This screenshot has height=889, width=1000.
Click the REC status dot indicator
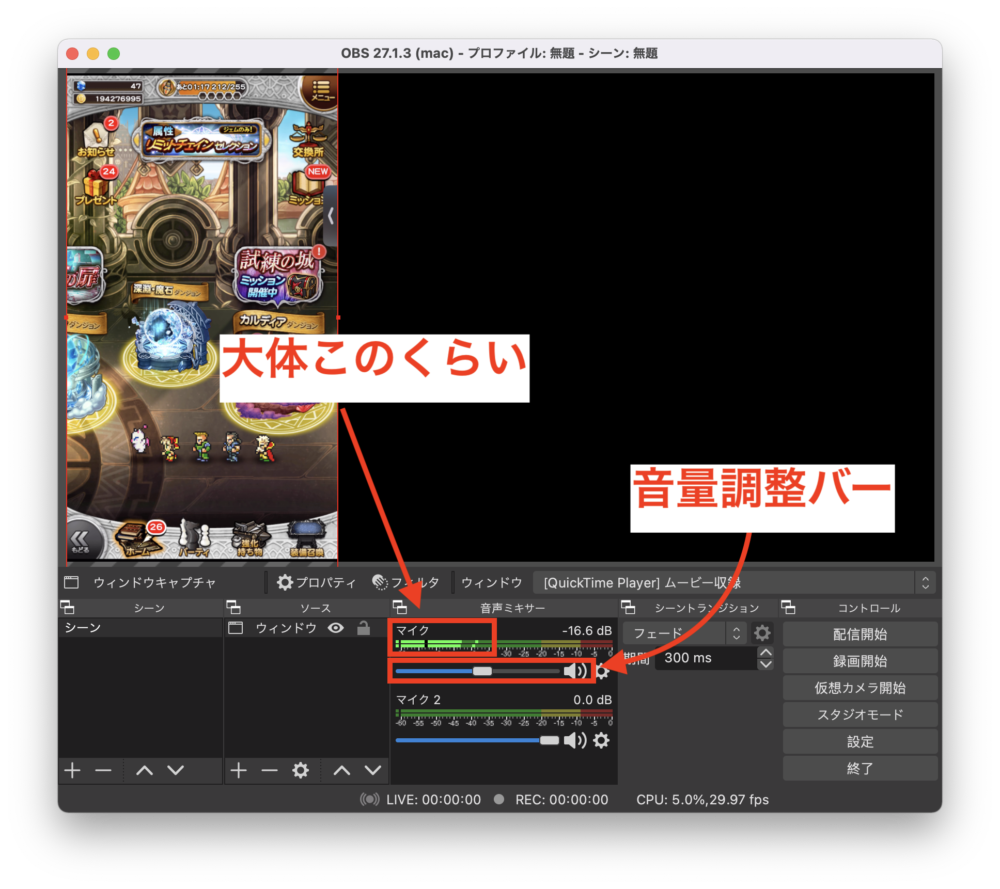click(x=499, y=799)
